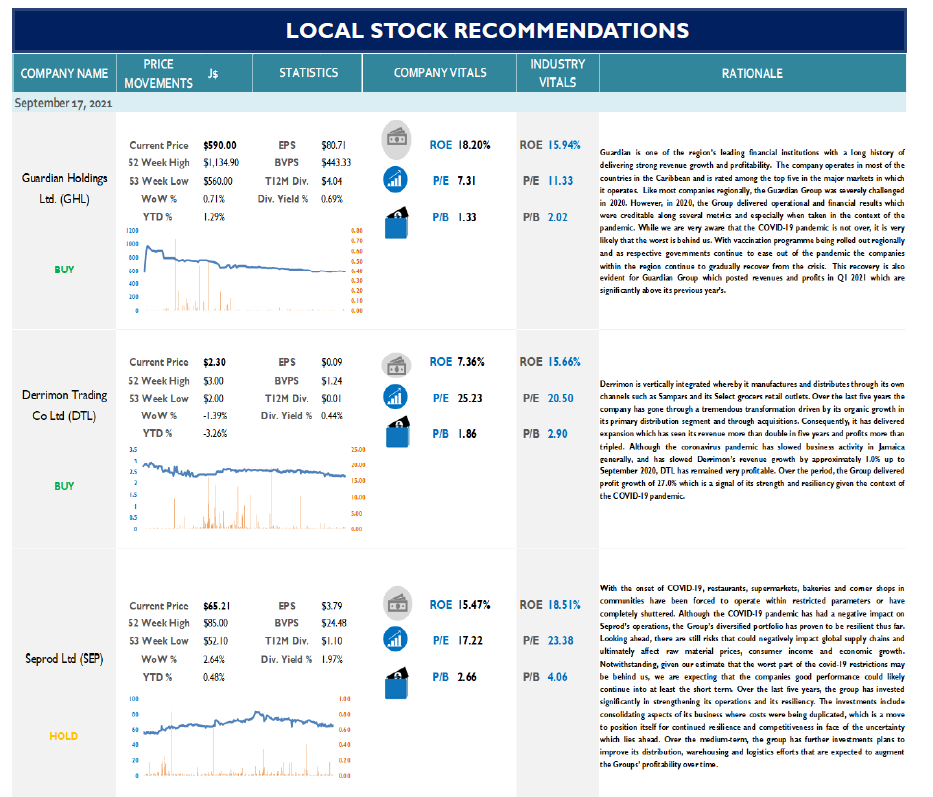Click Guardian Holdings ROE money icon

point(396,139)
